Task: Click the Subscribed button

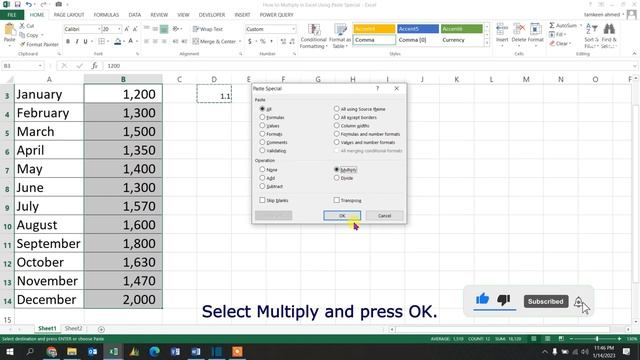Action: point(546,301)
